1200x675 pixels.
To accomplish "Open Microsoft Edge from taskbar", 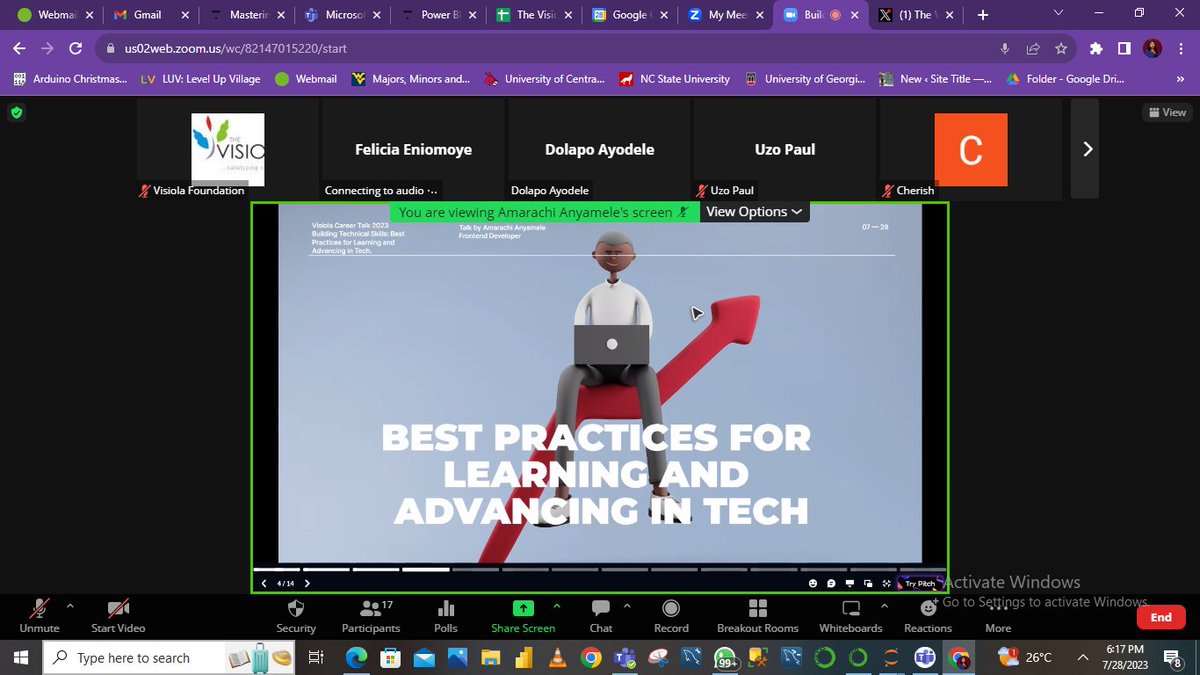I will tap(356, 657).
